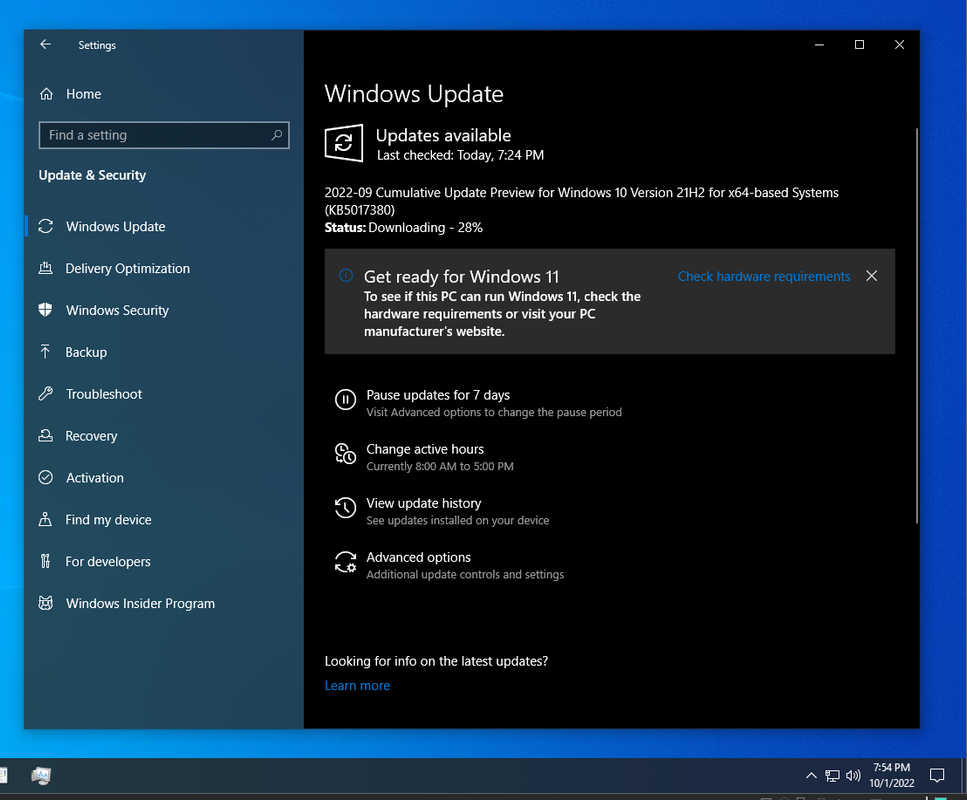Show hidden icons in the system tray
Screen dimensions: 967x800
(x=812, y=776)
